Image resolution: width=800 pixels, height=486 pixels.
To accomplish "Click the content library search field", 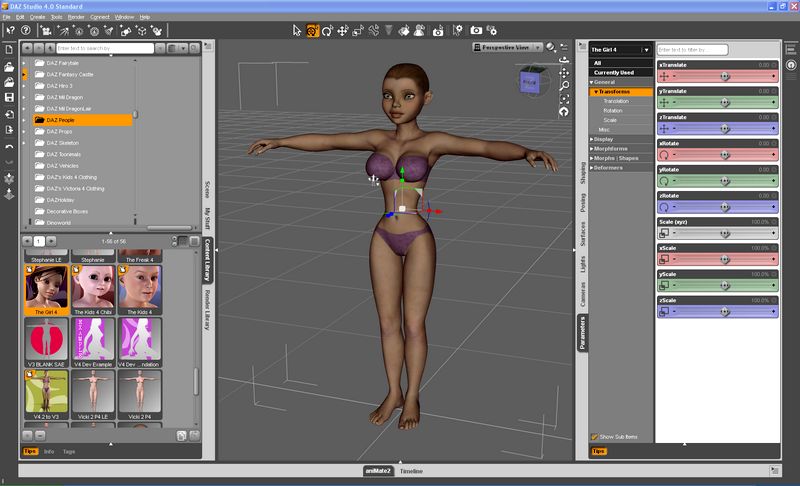I will tap(105, 48).
